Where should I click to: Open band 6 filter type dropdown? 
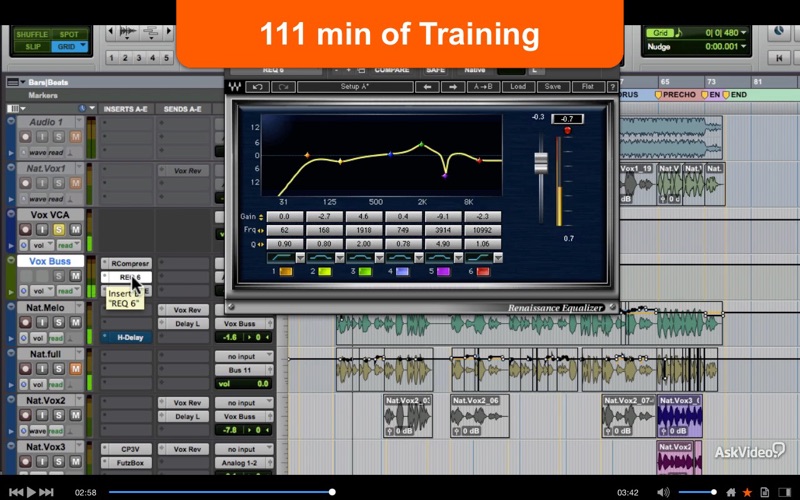point(498,258)
